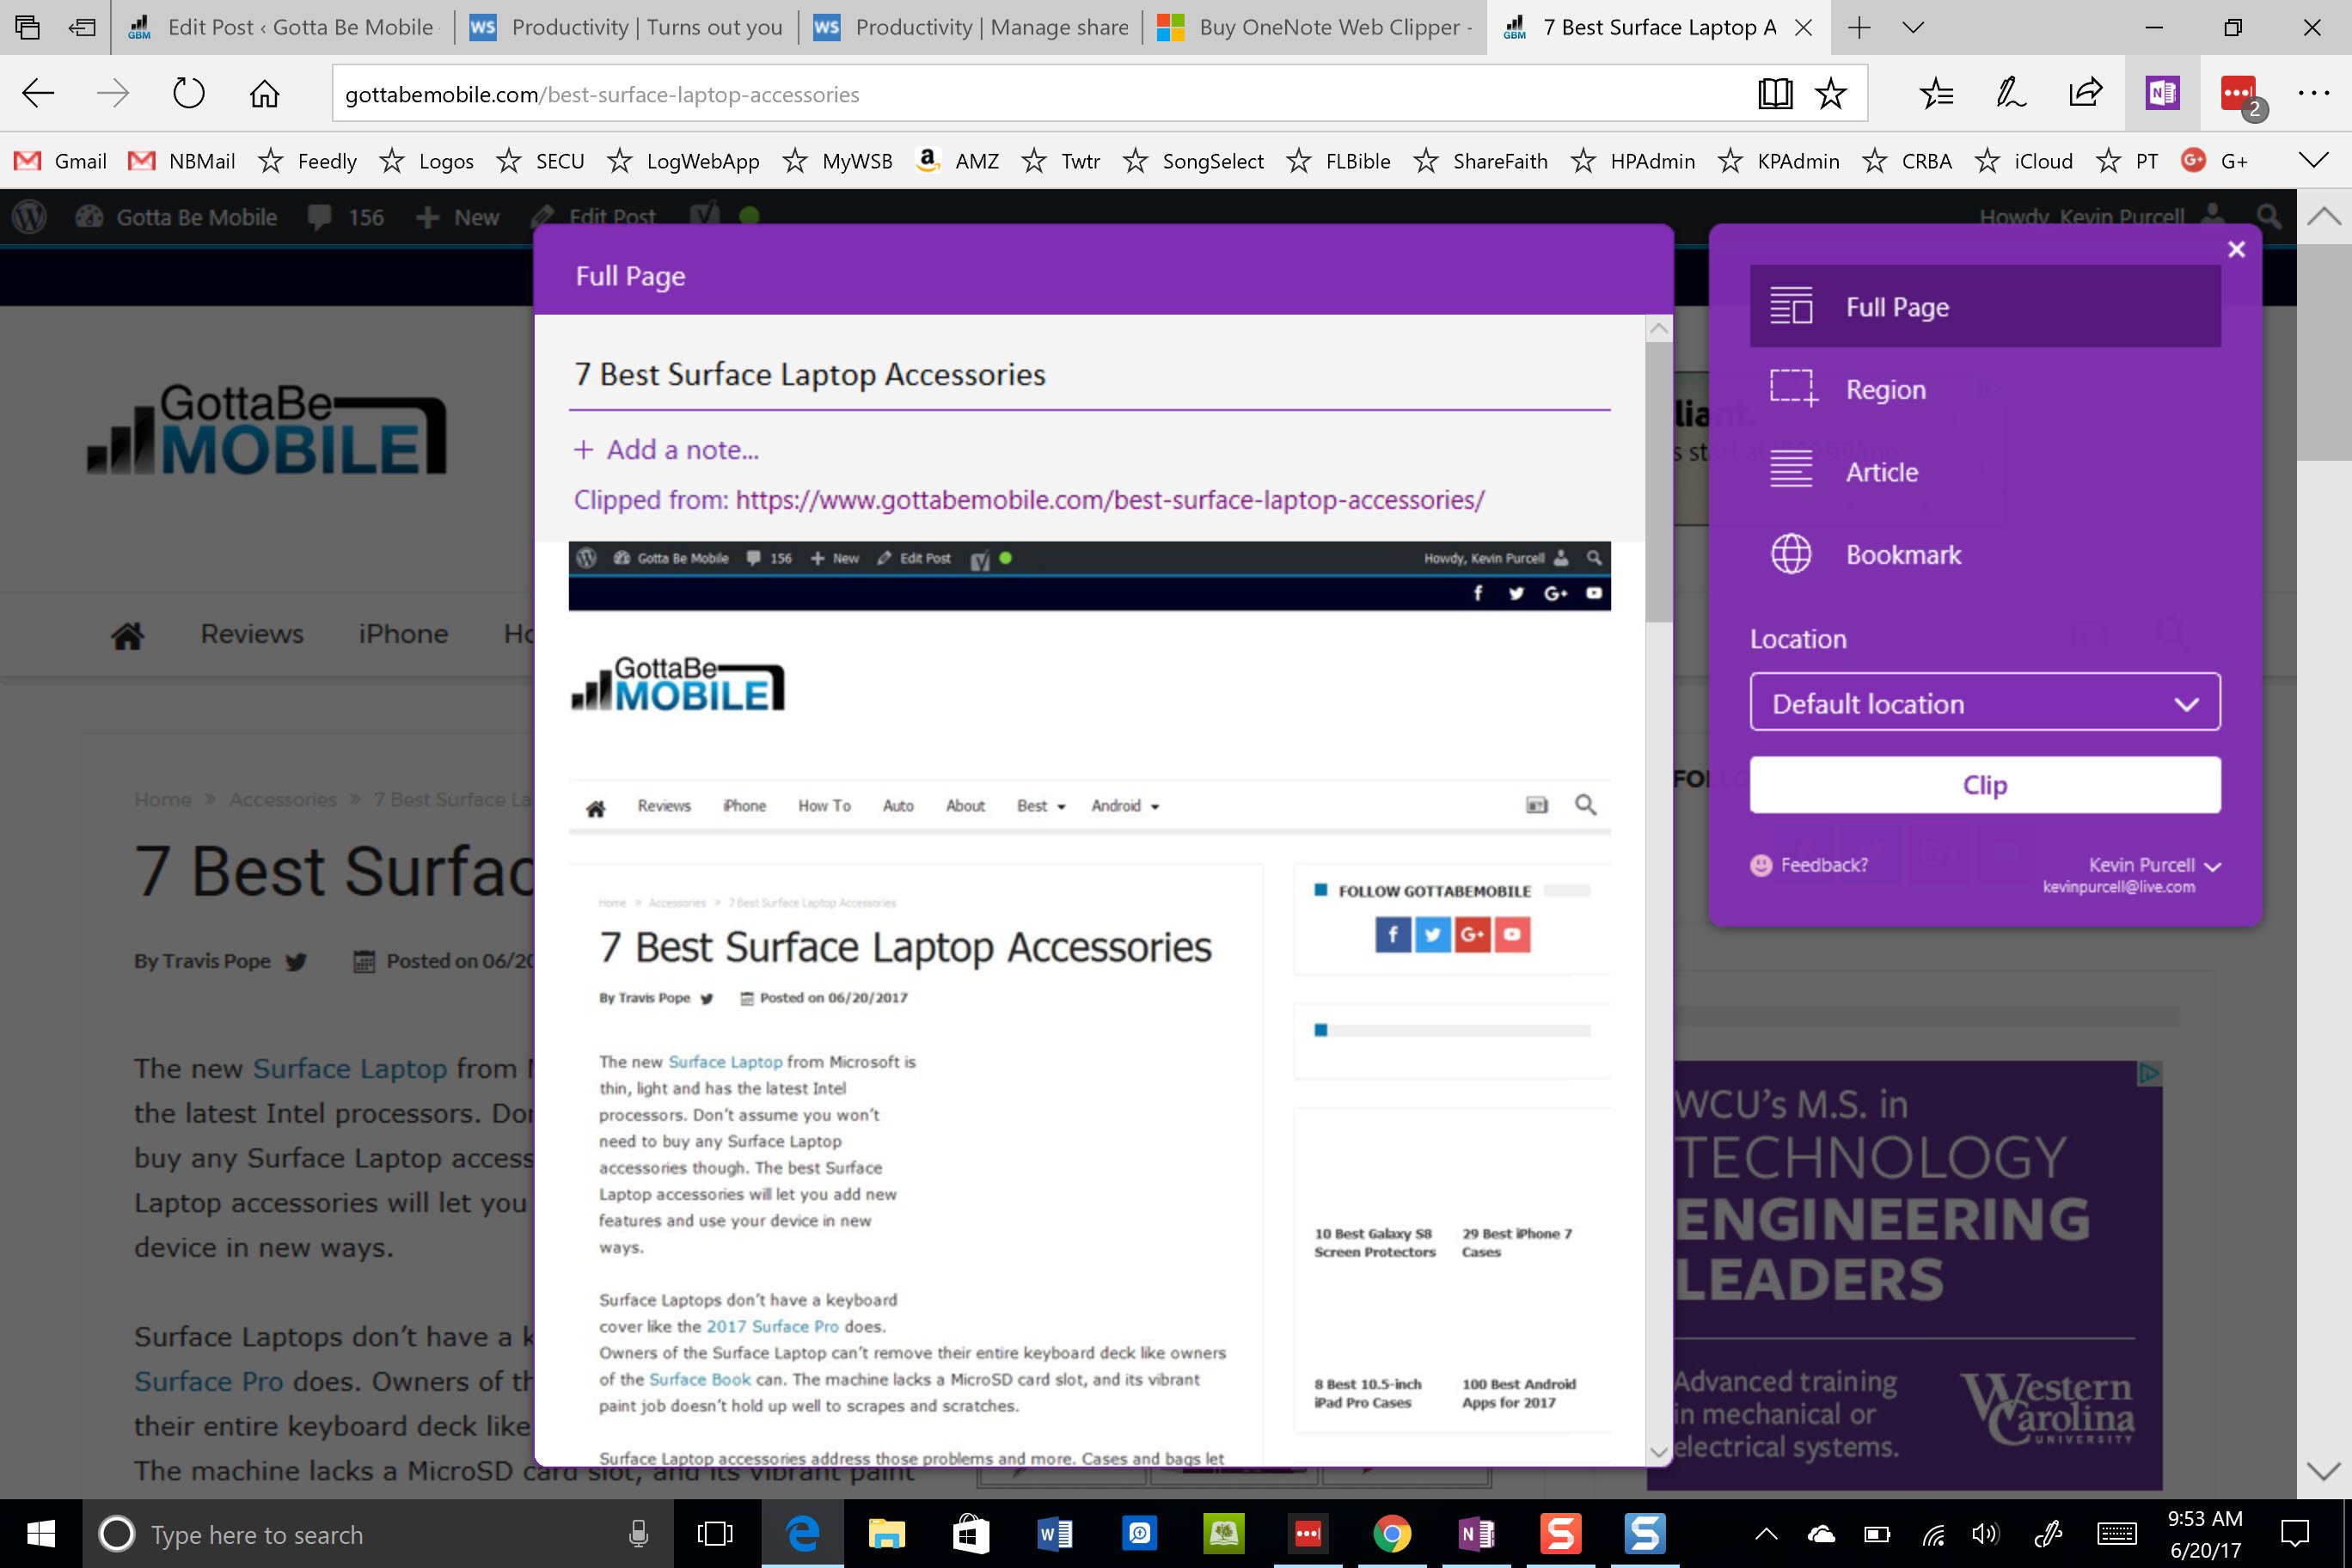Open Edge Settings and more ellipsis

pos(2314,94)
